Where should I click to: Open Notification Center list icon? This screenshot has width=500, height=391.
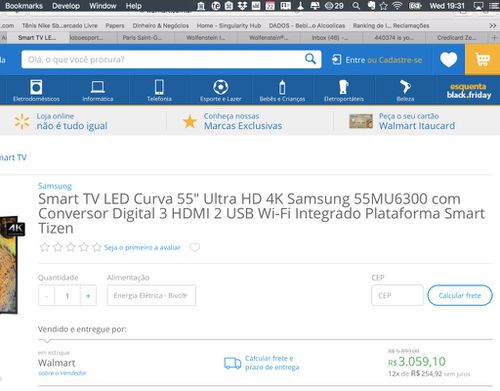point(494,6)
